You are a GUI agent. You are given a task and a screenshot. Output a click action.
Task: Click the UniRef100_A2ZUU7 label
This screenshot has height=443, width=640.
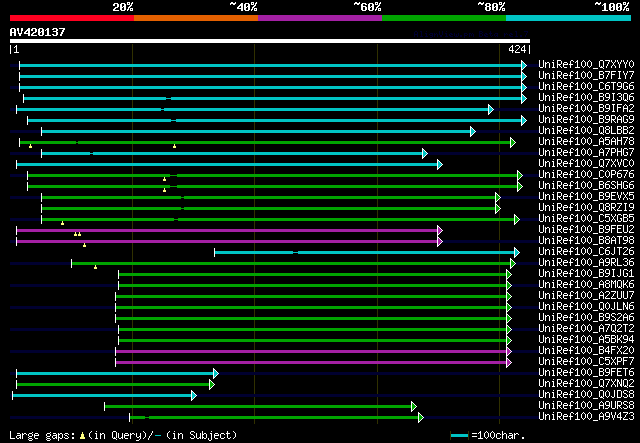tap(586, 296)
